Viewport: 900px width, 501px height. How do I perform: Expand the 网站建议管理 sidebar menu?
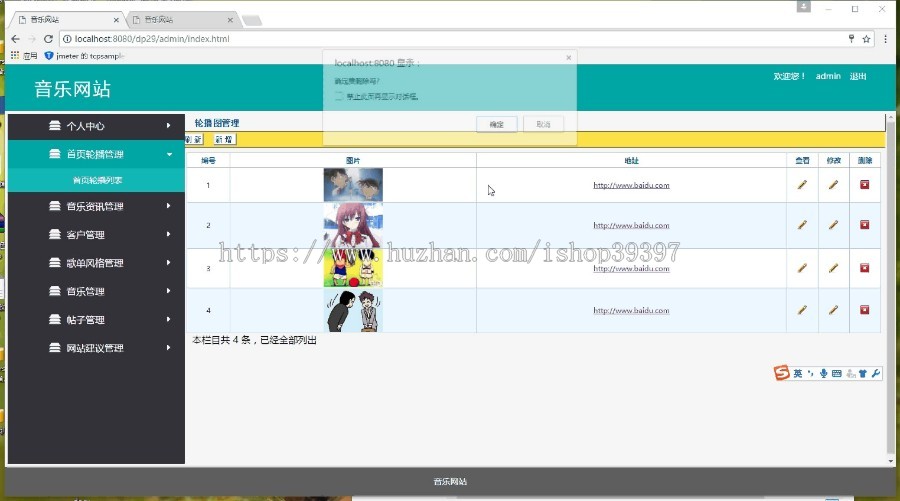[96, 348]
